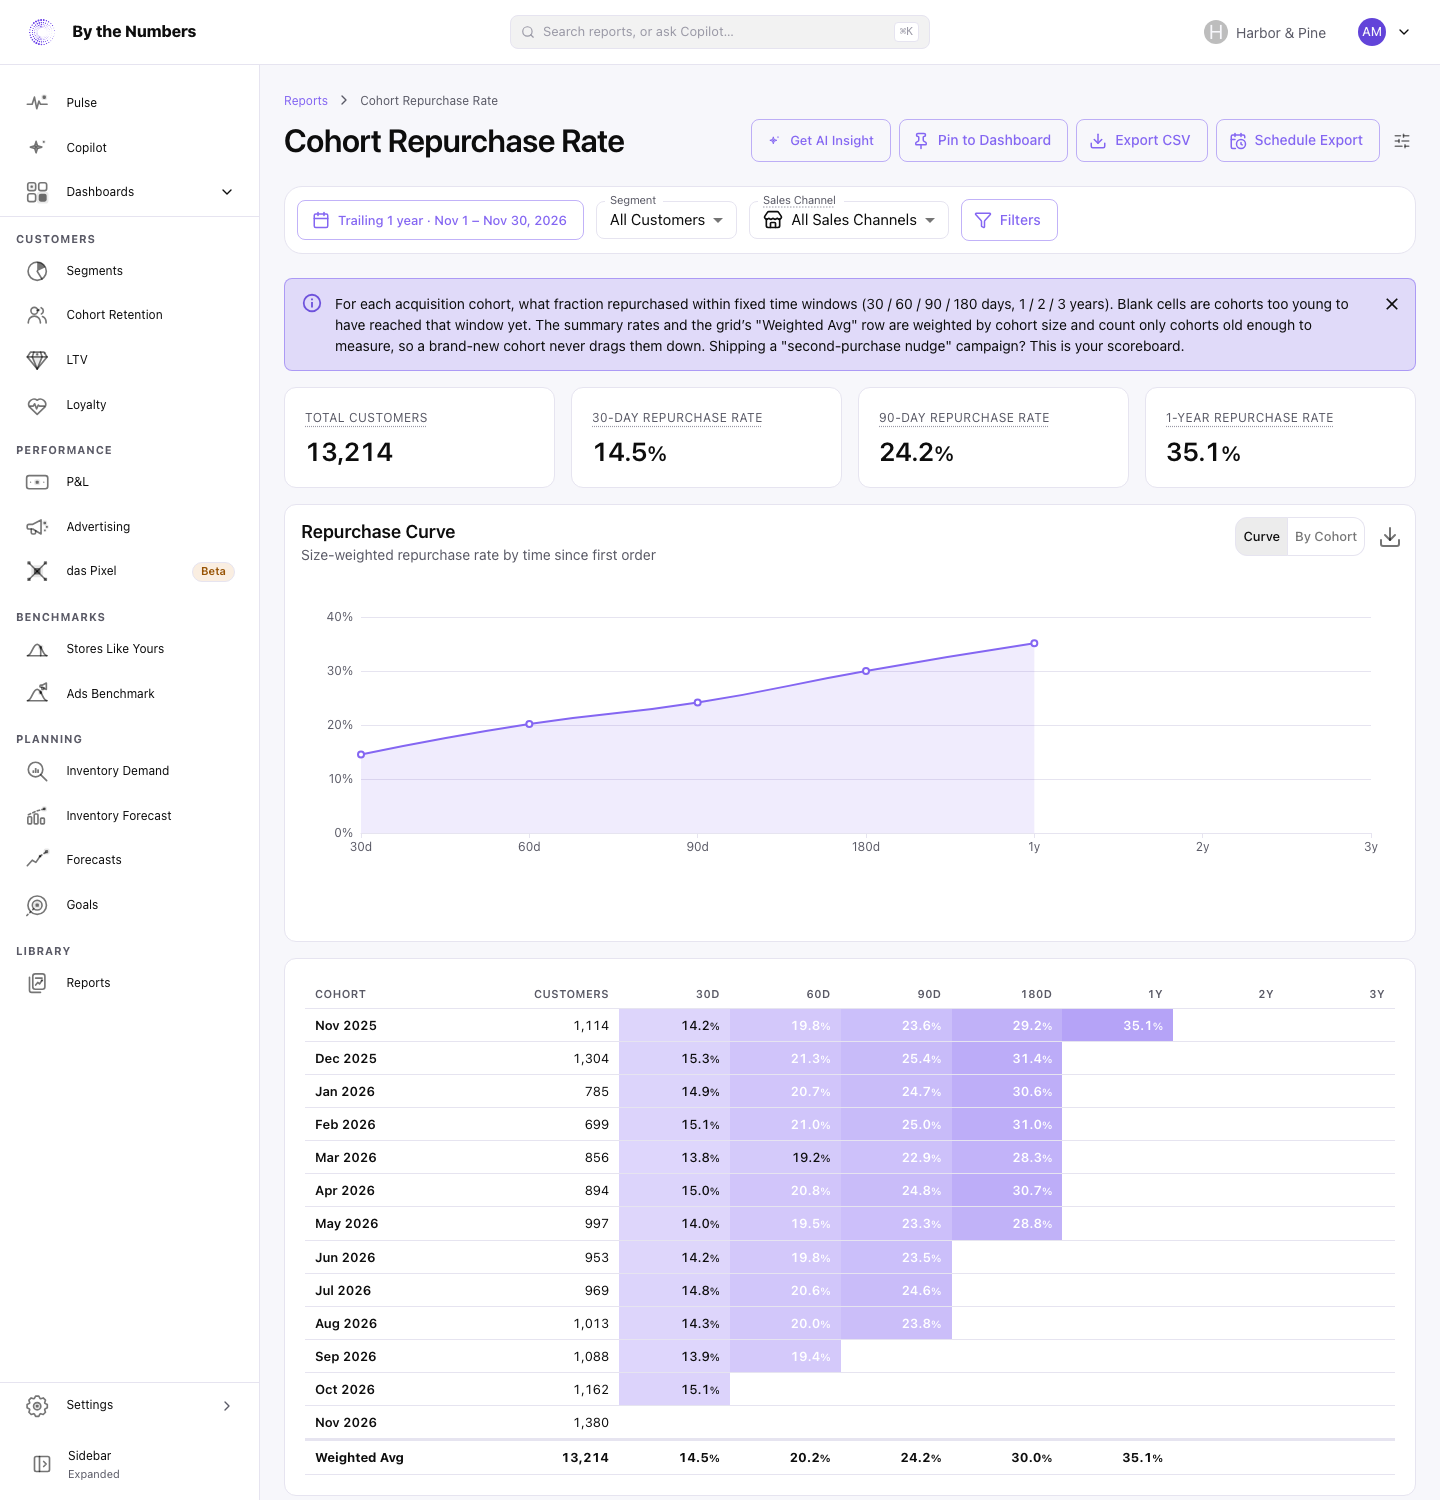Switch chart to Curve view
1440x1500 pixels.
1262,537
